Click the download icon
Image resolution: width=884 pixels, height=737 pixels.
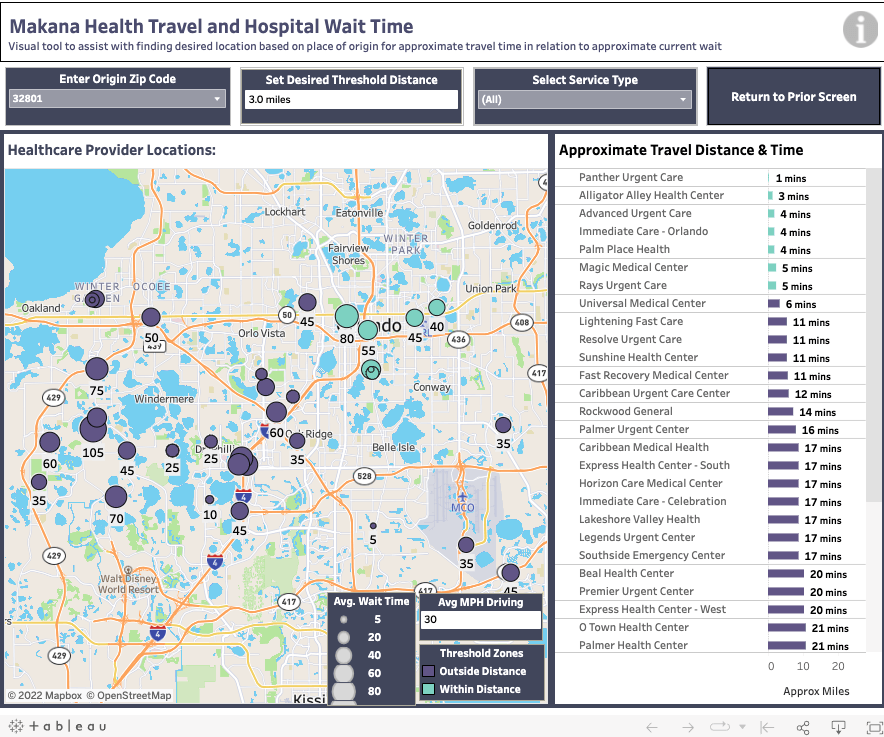[839, 727]
